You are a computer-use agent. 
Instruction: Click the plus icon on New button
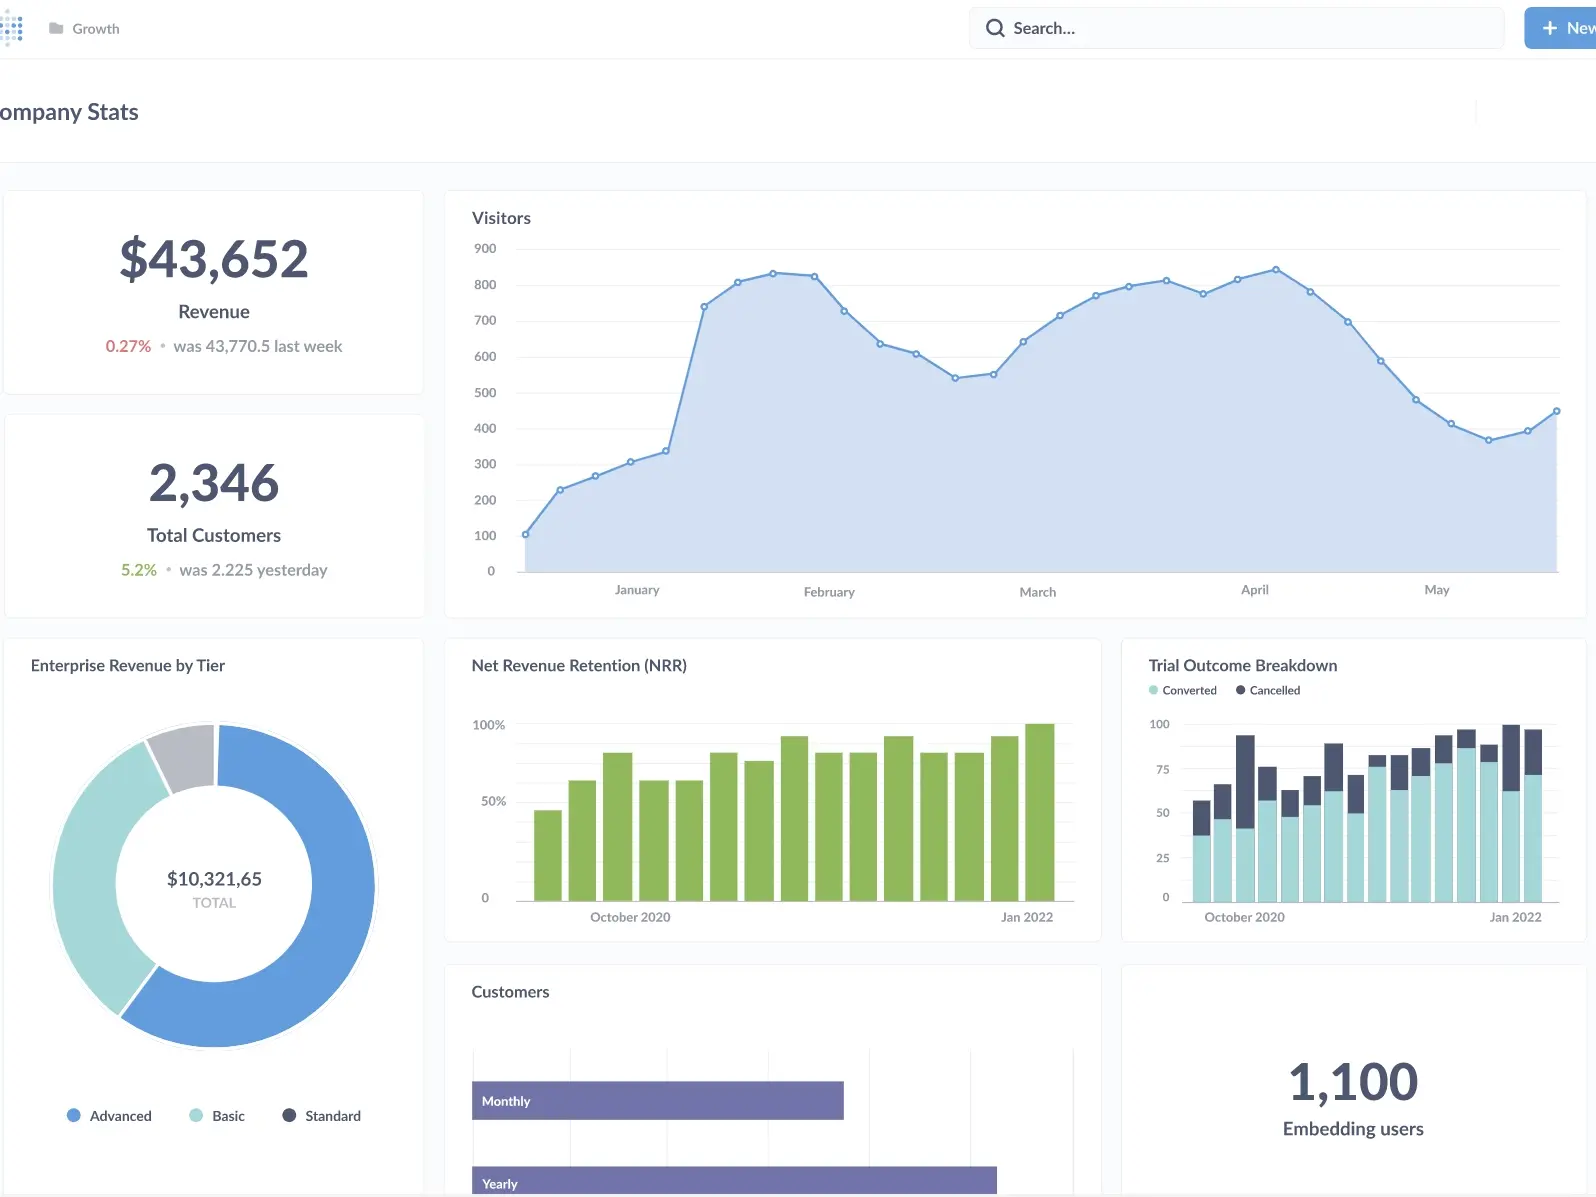click(1550, 28)
